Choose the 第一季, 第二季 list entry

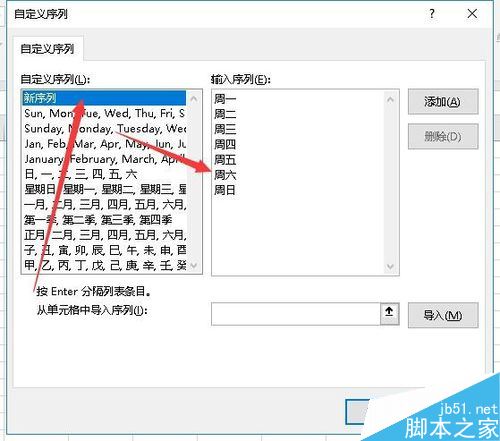104,220
